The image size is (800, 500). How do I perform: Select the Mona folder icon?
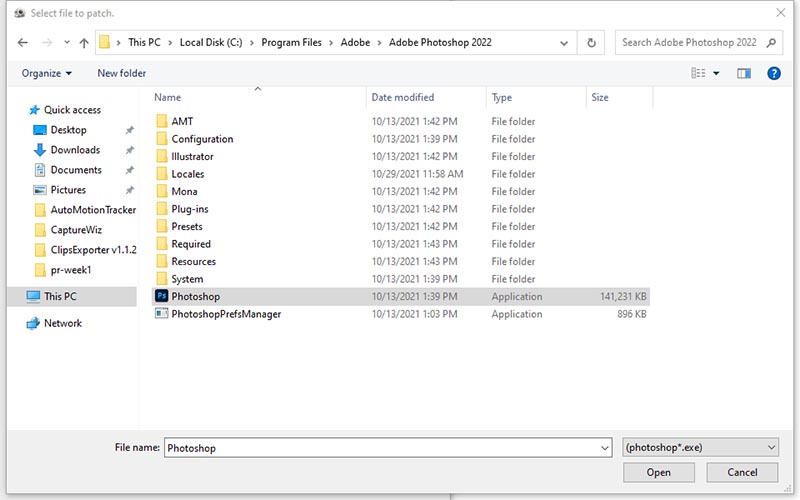(162, 191)
